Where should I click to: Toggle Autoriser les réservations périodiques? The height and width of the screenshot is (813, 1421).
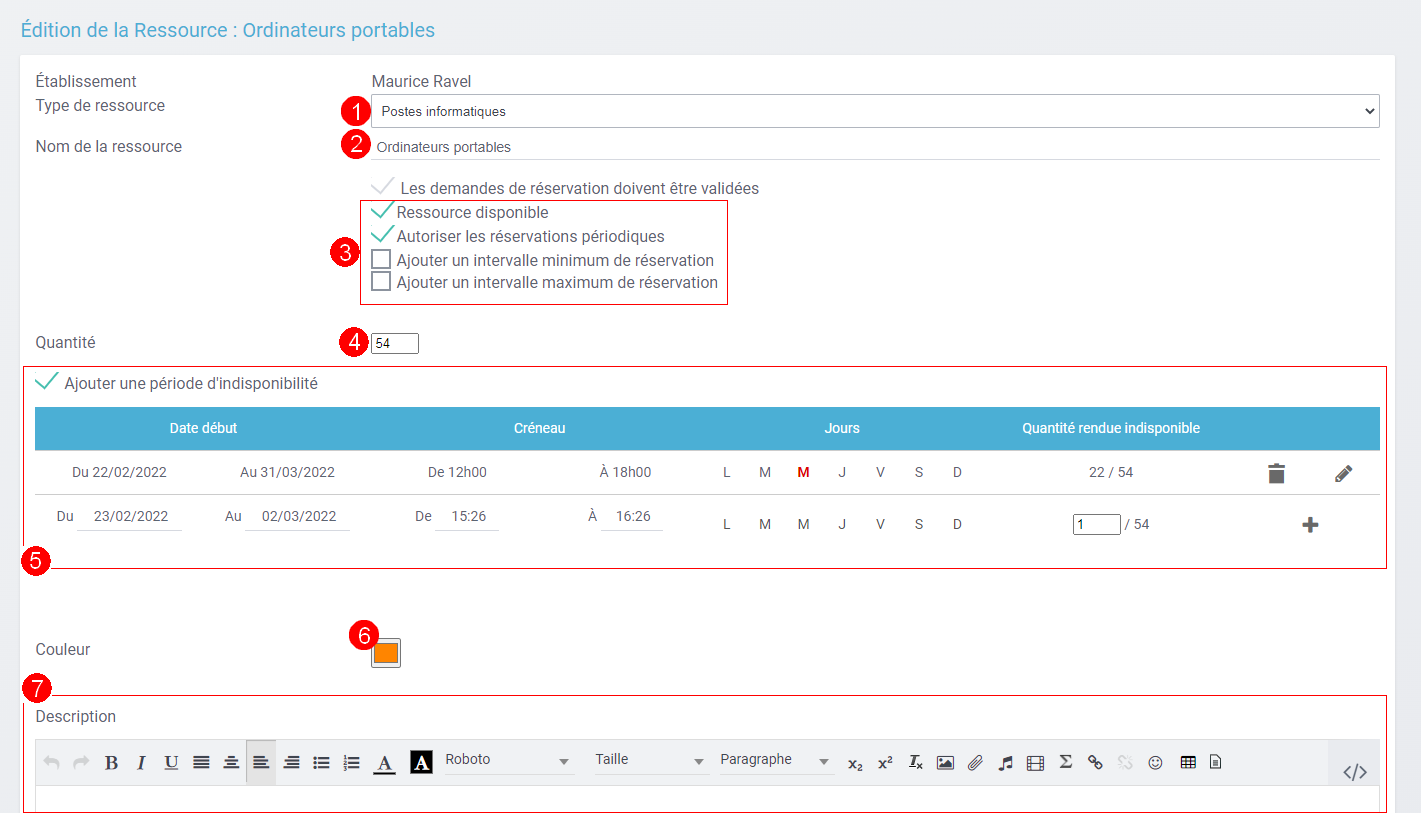pyautogui.click(x=381, y=236)
